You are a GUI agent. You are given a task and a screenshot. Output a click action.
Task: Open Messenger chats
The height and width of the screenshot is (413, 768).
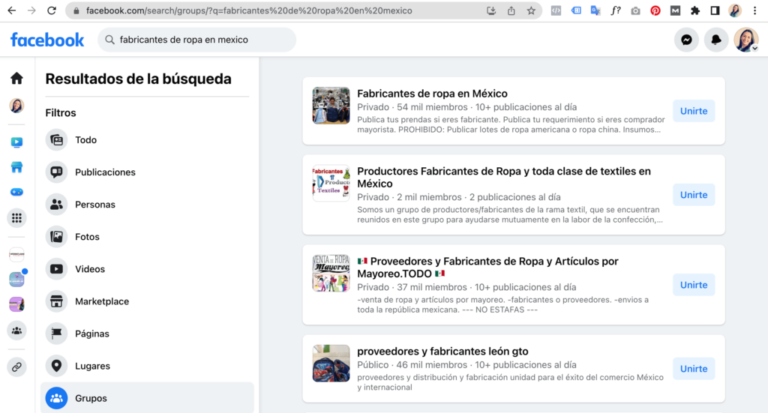686,40
